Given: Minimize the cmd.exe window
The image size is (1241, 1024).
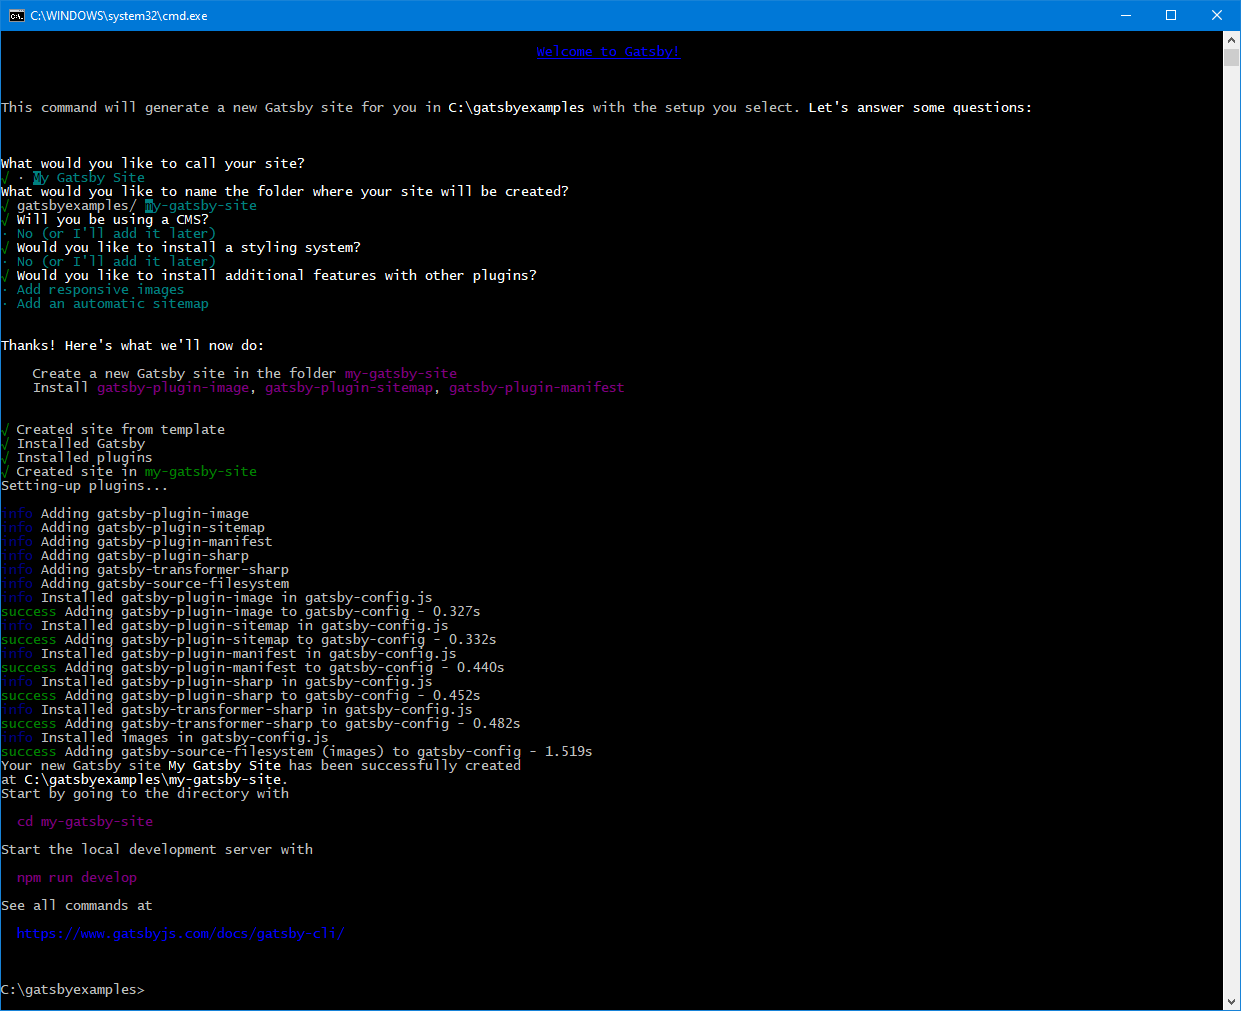Looking at the screenshot, I should [1126, 15].
